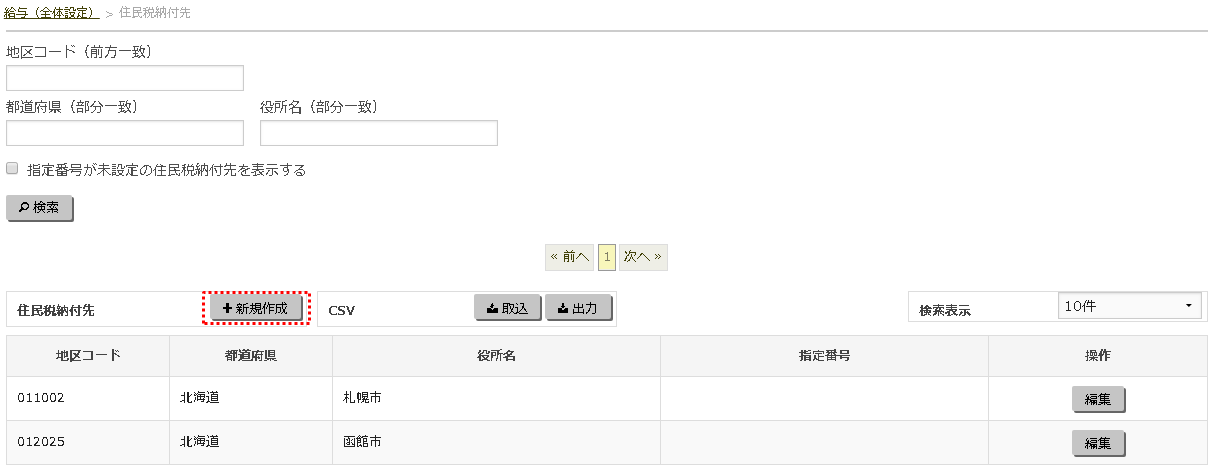Click the 指定番号 column header
This screenshot has width=1213, height=465.
824,356
